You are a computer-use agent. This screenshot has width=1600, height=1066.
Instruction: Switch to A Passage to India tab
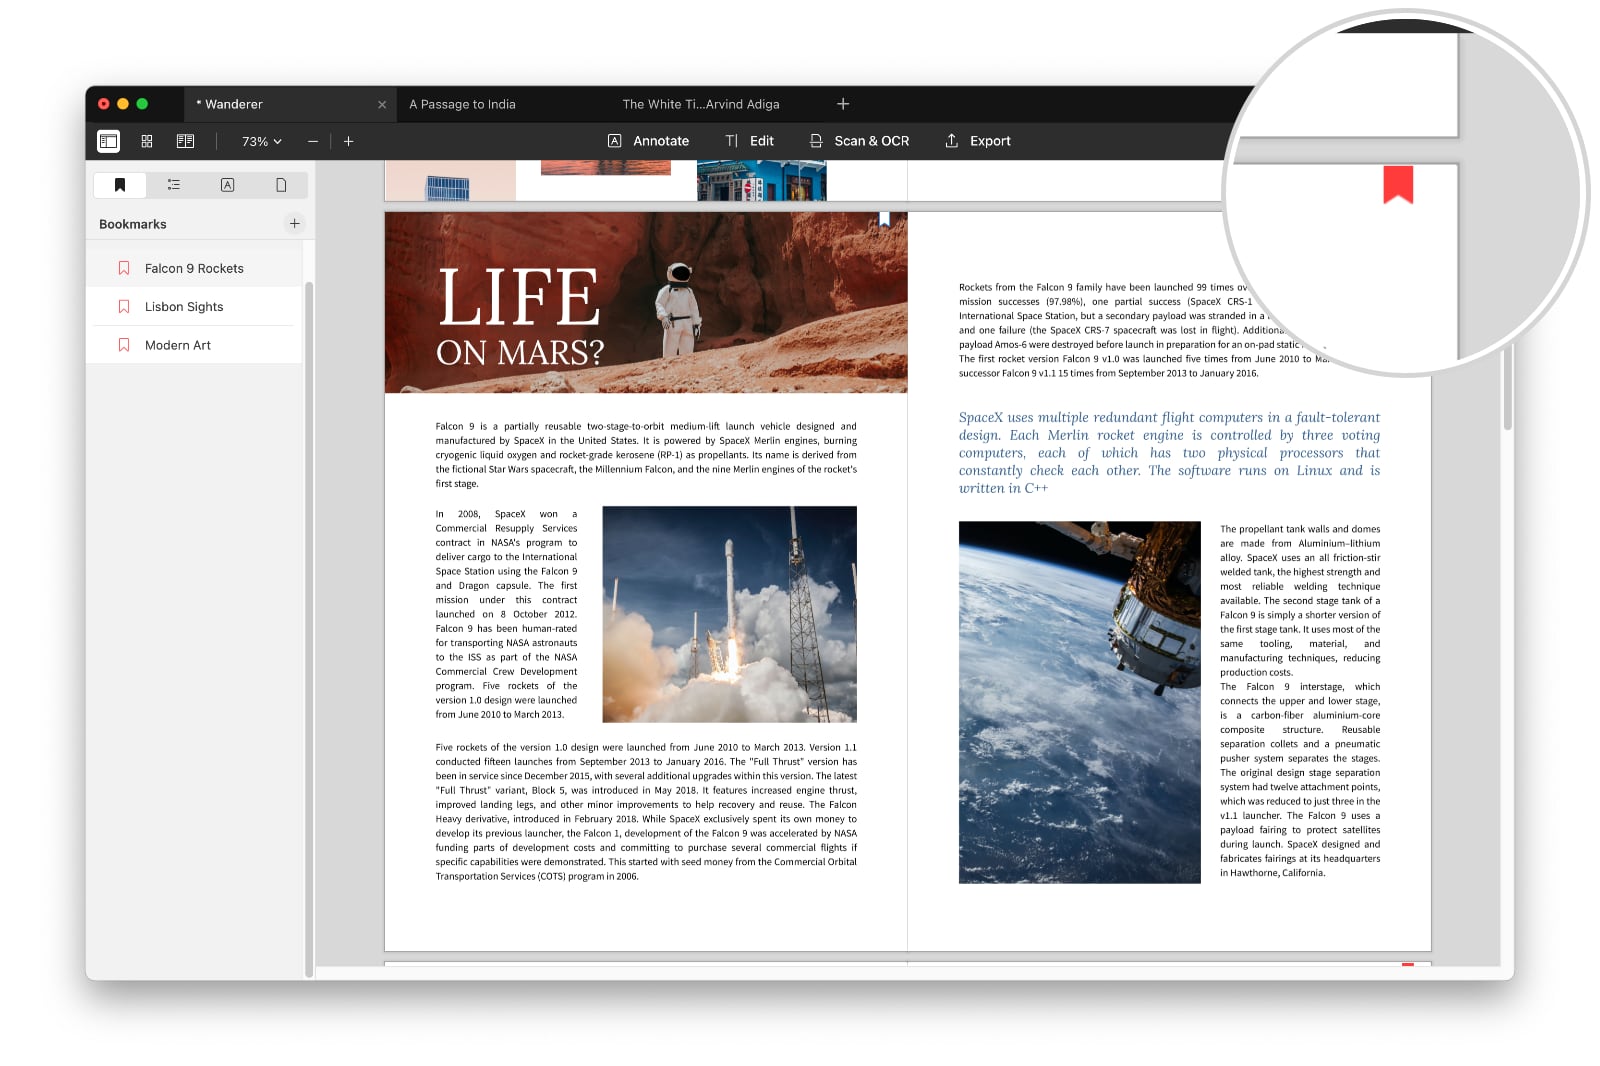[x=462, y=104]
